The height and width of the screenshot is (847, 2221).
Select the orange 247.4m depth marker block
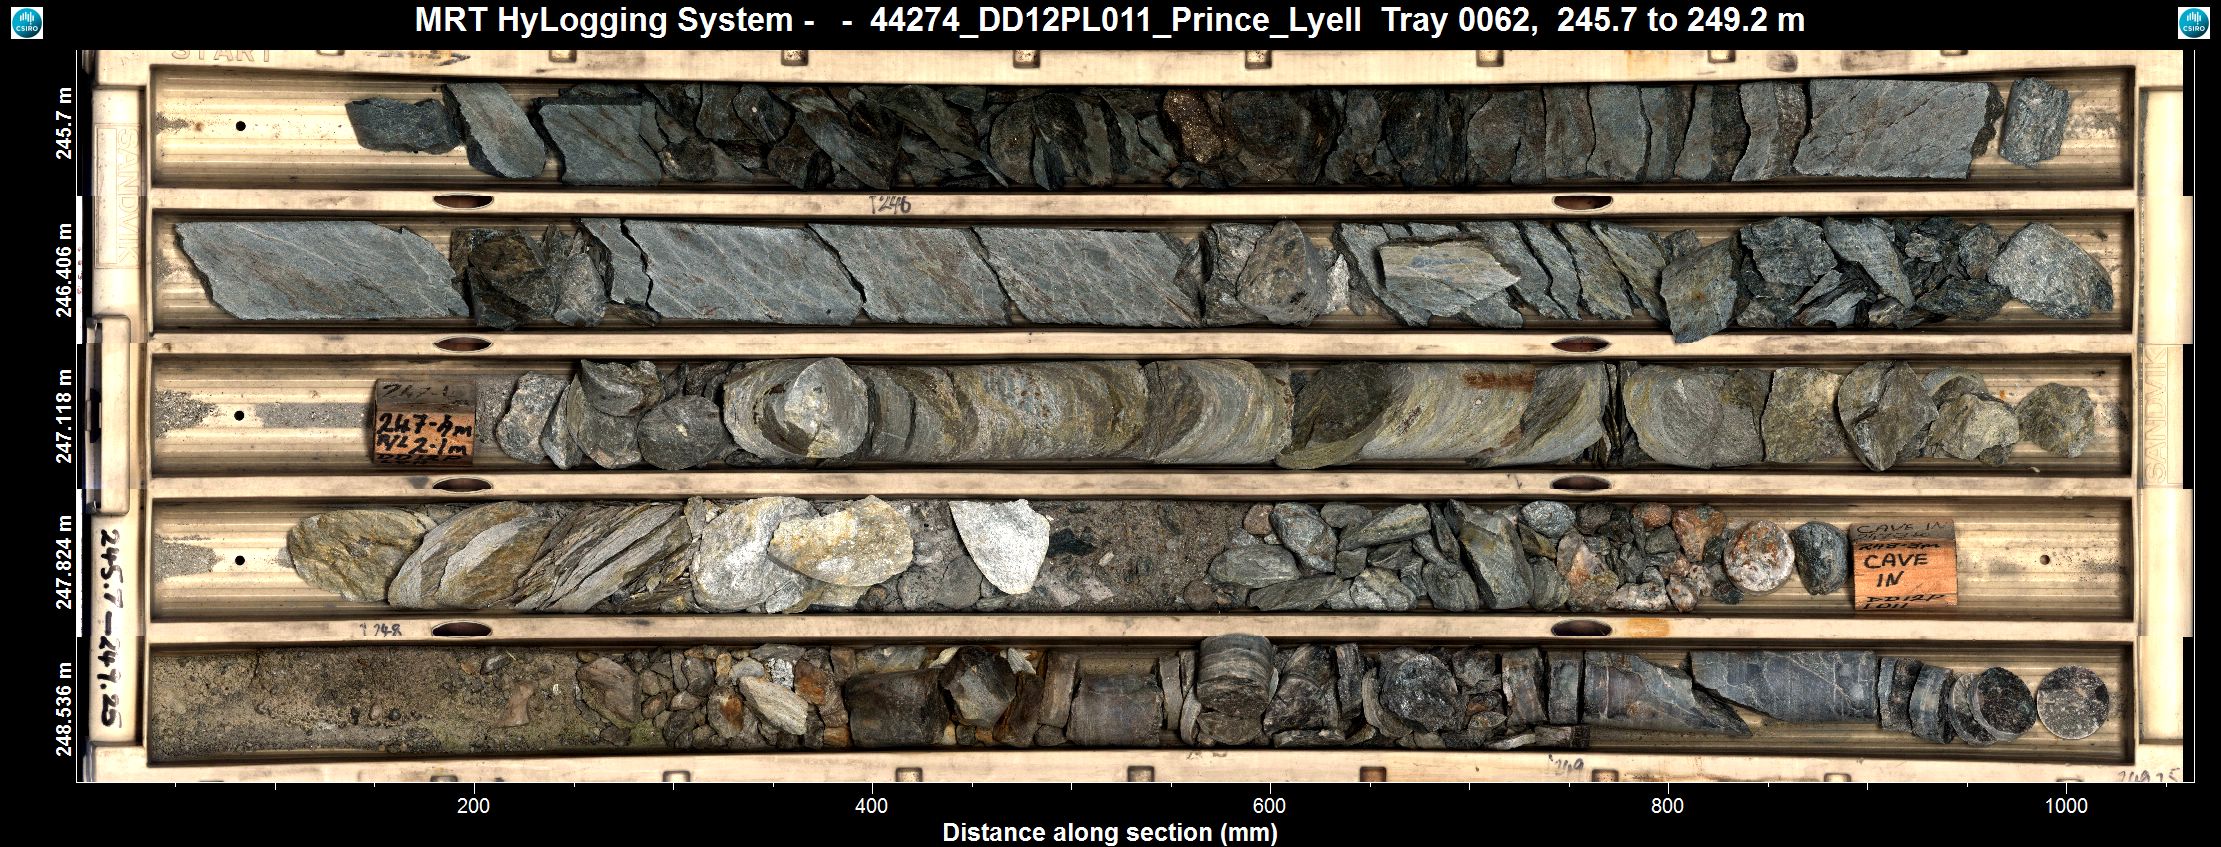pos(423,421)
